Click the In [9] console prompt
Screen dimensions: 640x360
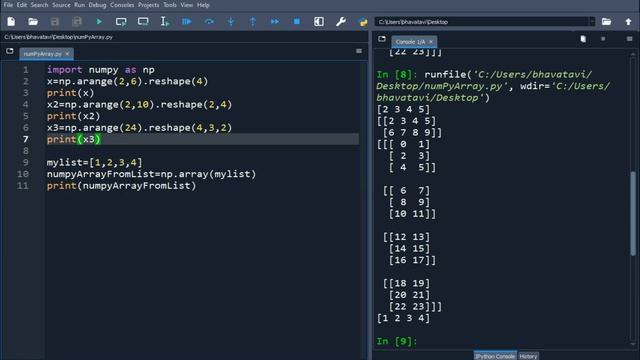pyautogui.click(x=397, y=341)
